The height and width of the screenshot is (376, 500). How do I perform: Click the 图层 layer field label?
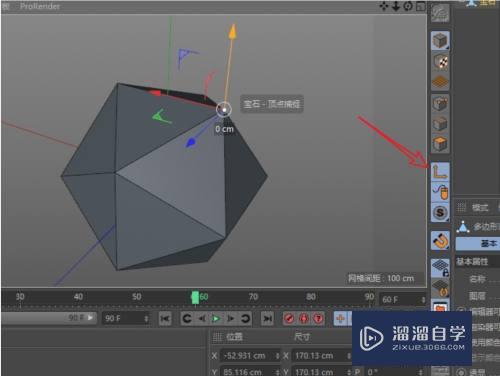click(477, 296)
